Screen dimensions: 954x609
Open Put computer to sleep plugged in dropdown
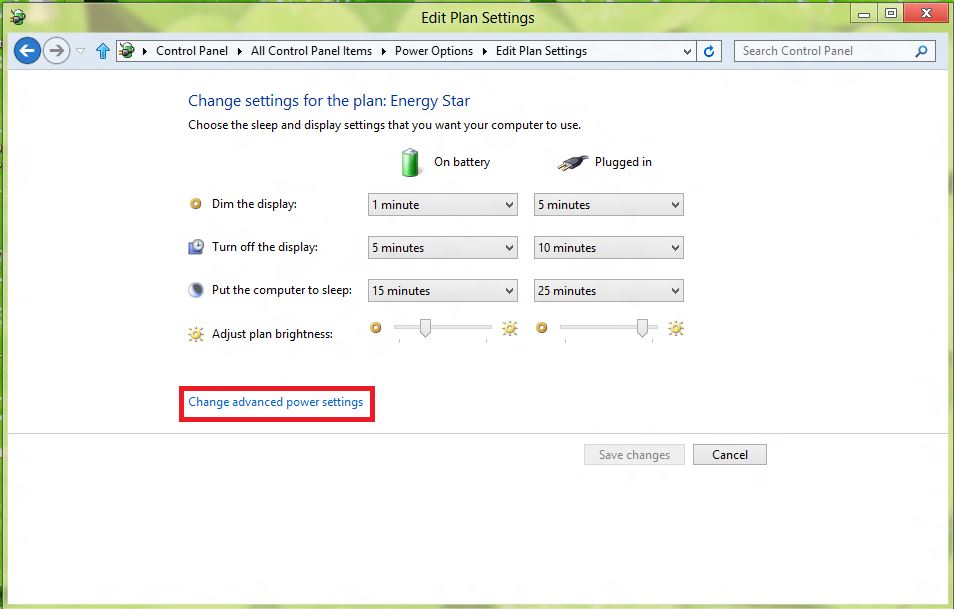pos(608,291)
